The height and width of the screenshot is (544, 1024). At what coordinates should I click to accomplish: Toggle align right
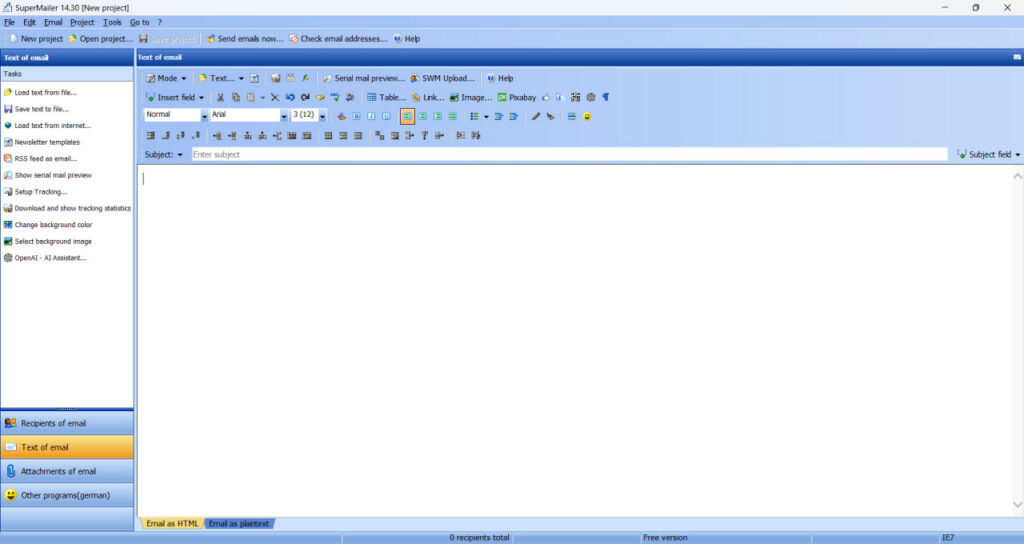point(438,116)
